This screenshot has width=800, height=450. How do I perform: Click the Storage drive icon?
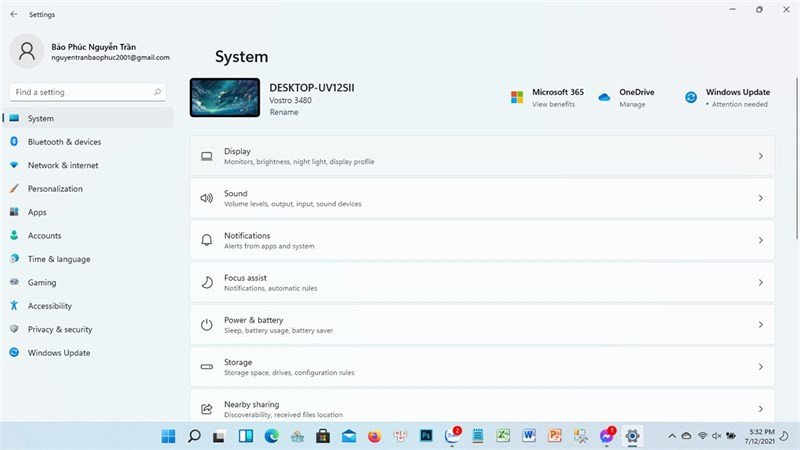(207, 367)
